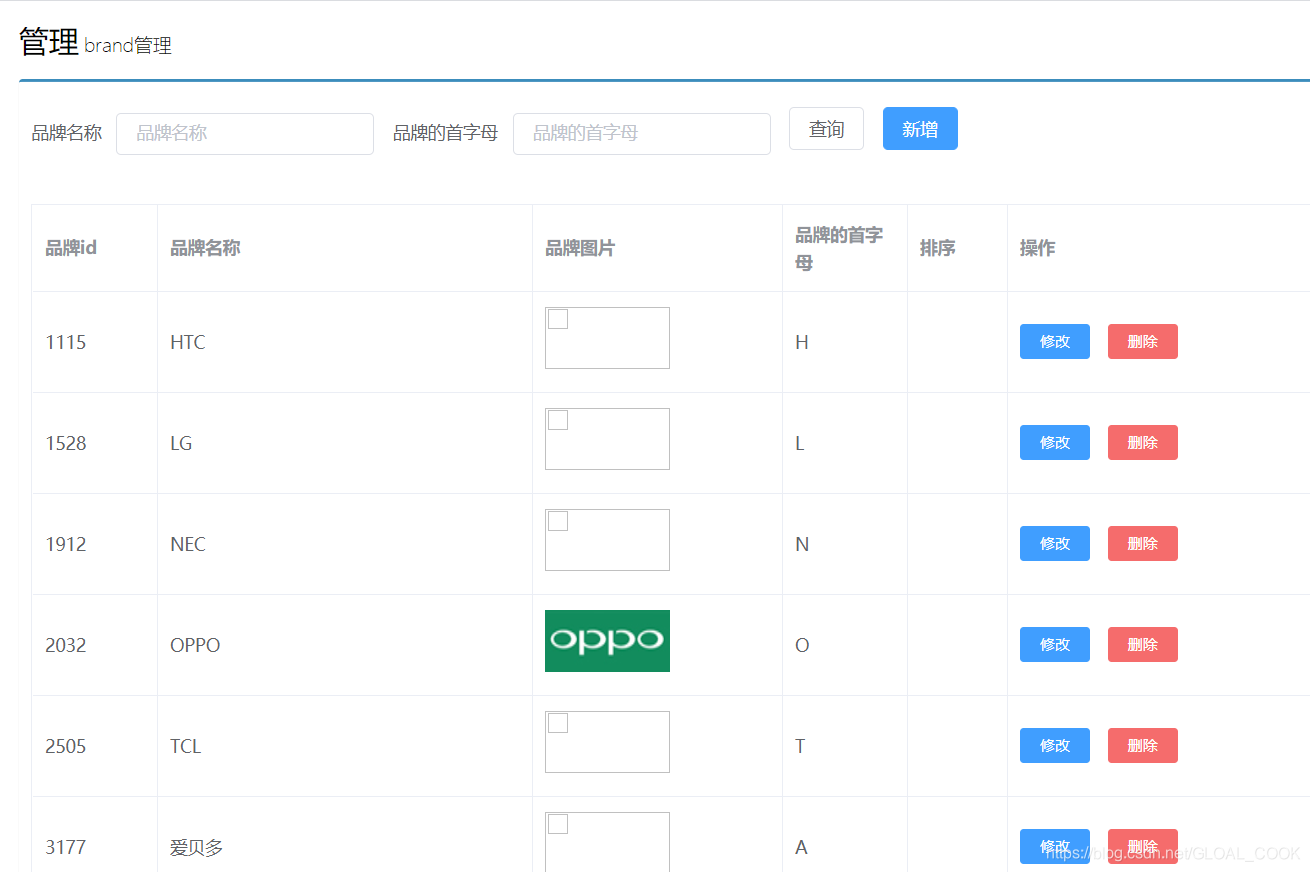Click 修改 for the HTC row
Image resolution: width=1310 pixels, height=872 pixels.
pos(1055,342)
